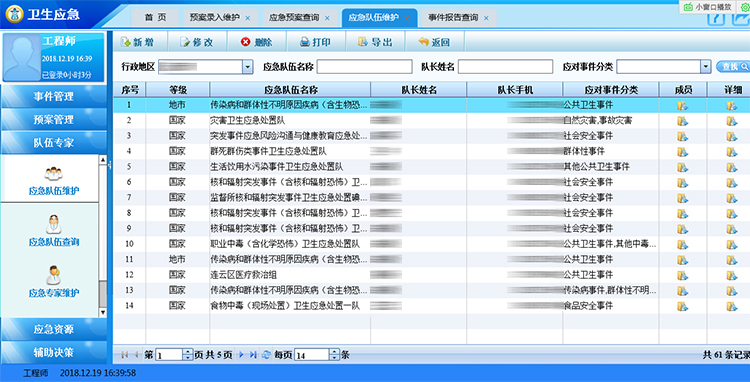Image resolution: width=750 pixels, height=382 pixels.
Task: Select row 连云区医疗救治组
Action: (431, 275)
